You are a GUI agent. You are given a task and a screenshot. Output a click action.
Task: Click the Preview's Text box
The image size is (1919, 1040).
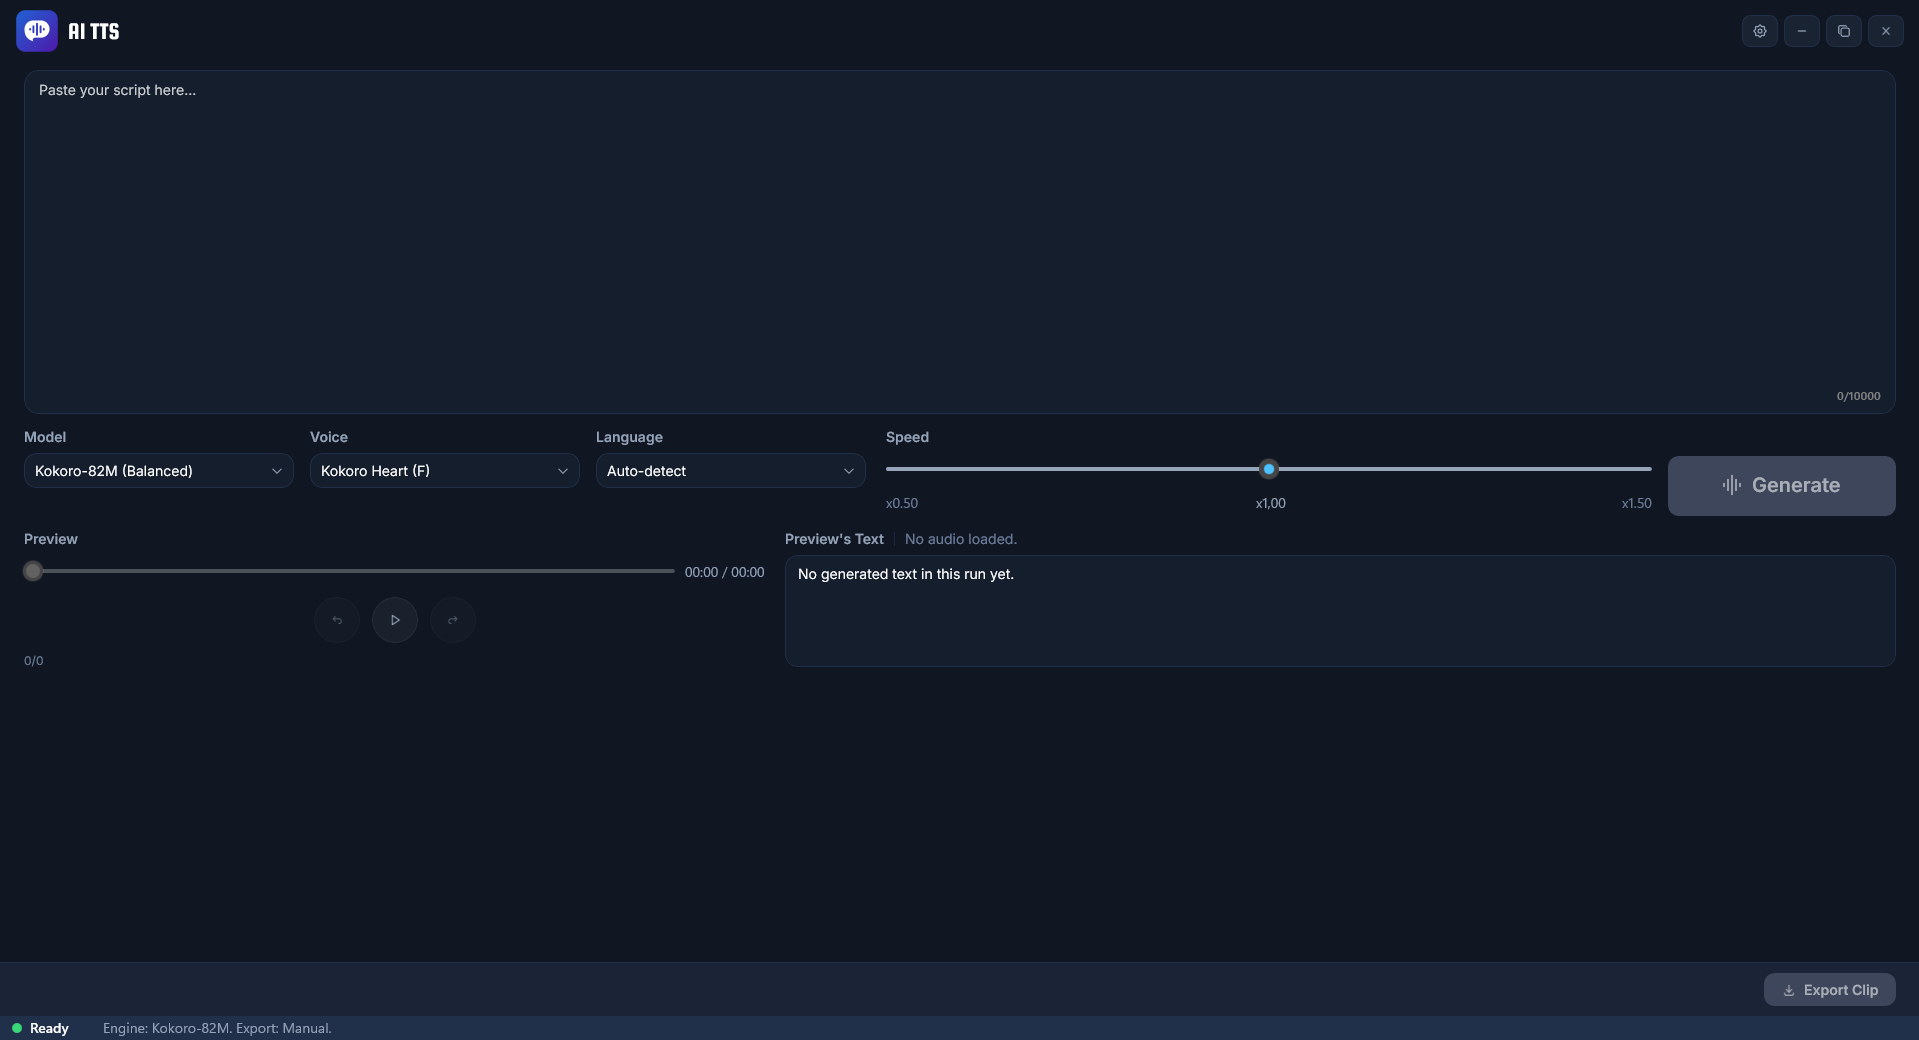tap(1340, 611)
